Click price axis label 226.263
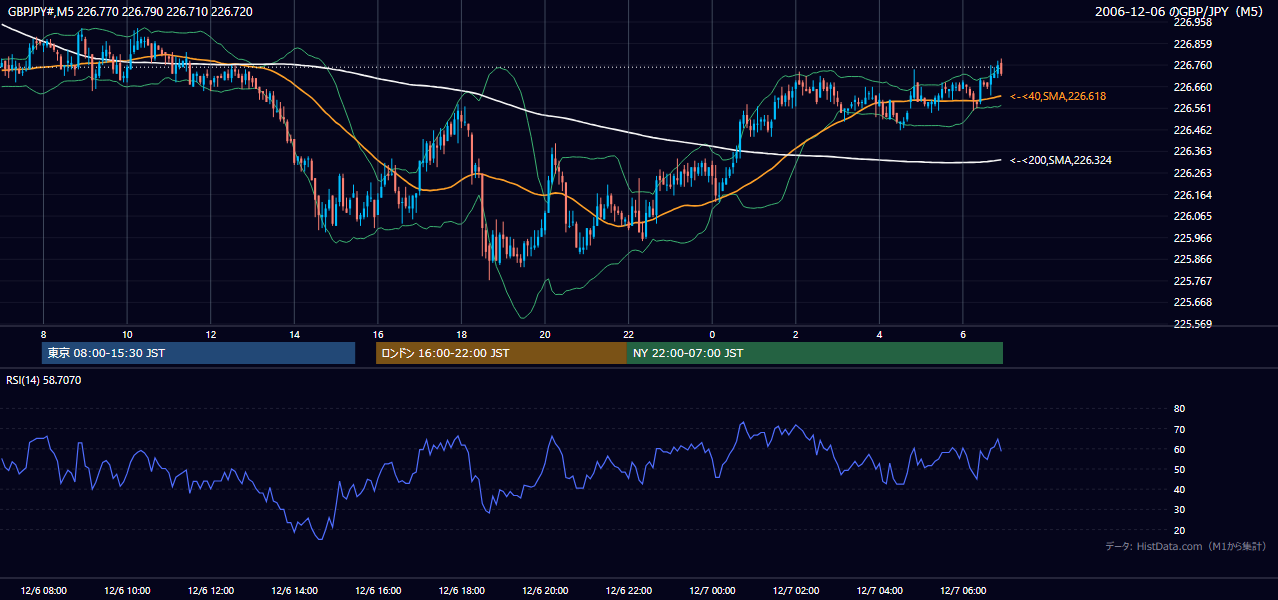Image resolution: width=1278 pixels, height=600 pixels. tap(1192, 173)
